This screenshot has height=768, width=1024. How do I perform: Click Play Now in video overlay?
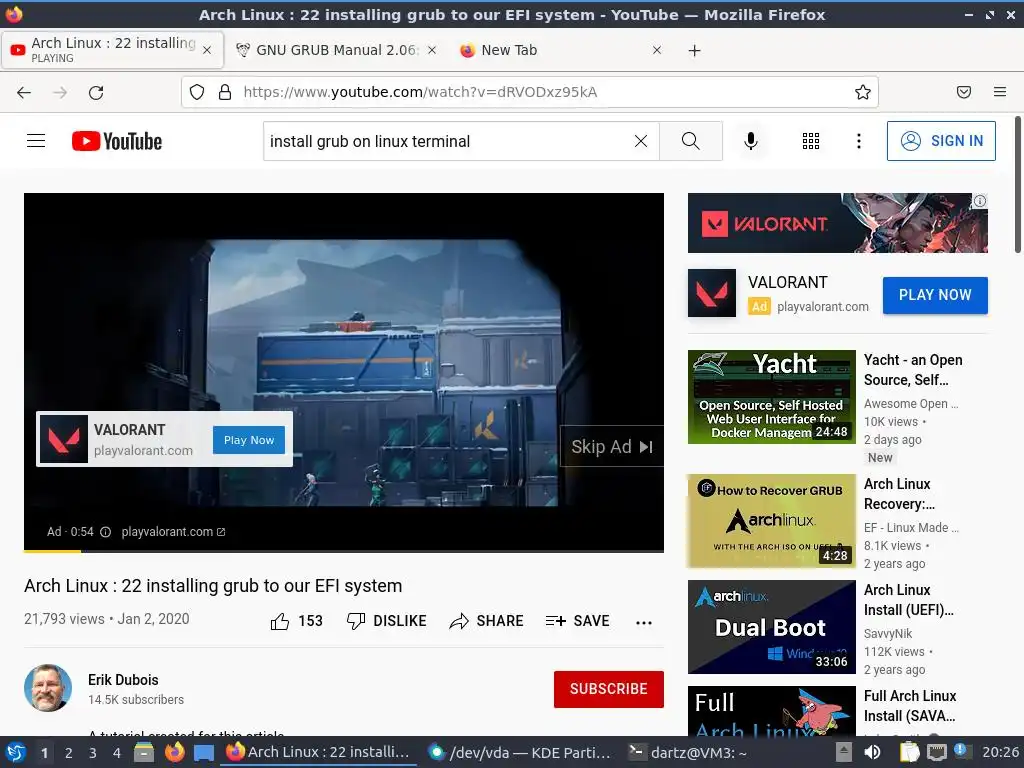pos(249,440)
